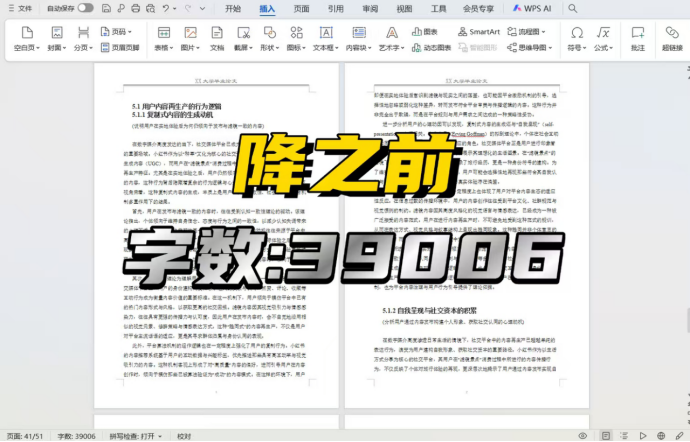Click the circular-arrow icon after the save icon

pyautogui.click(x=121, y=8)
